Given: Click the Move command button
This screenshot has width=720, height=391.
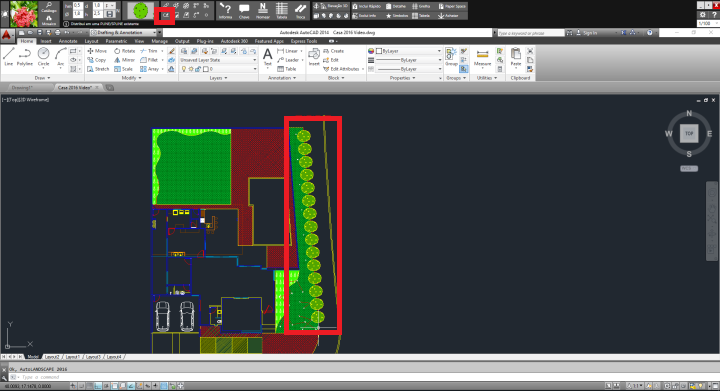Looking at the screenshot, I should [97, 51].
